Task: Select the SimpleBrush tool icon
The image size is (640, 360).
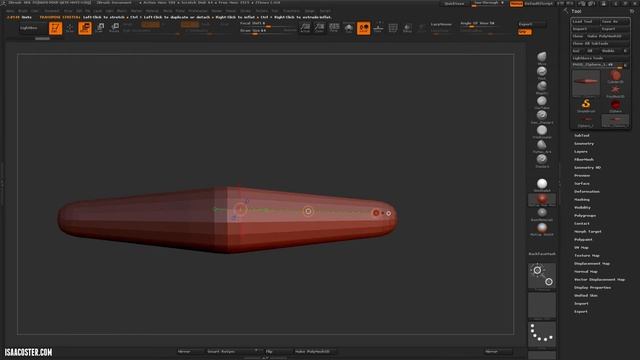Action: point(586,105)
